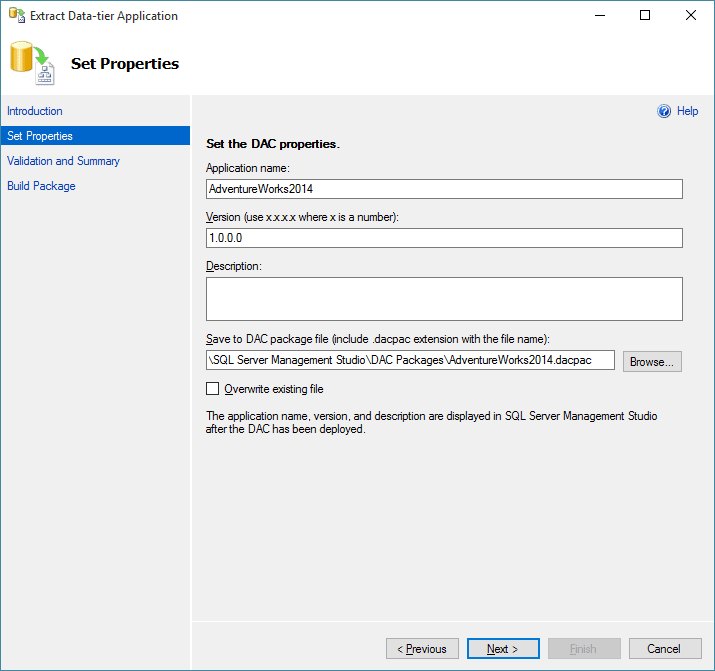
Task: Click the 'Application name:' label
Action: coord(248,168)
